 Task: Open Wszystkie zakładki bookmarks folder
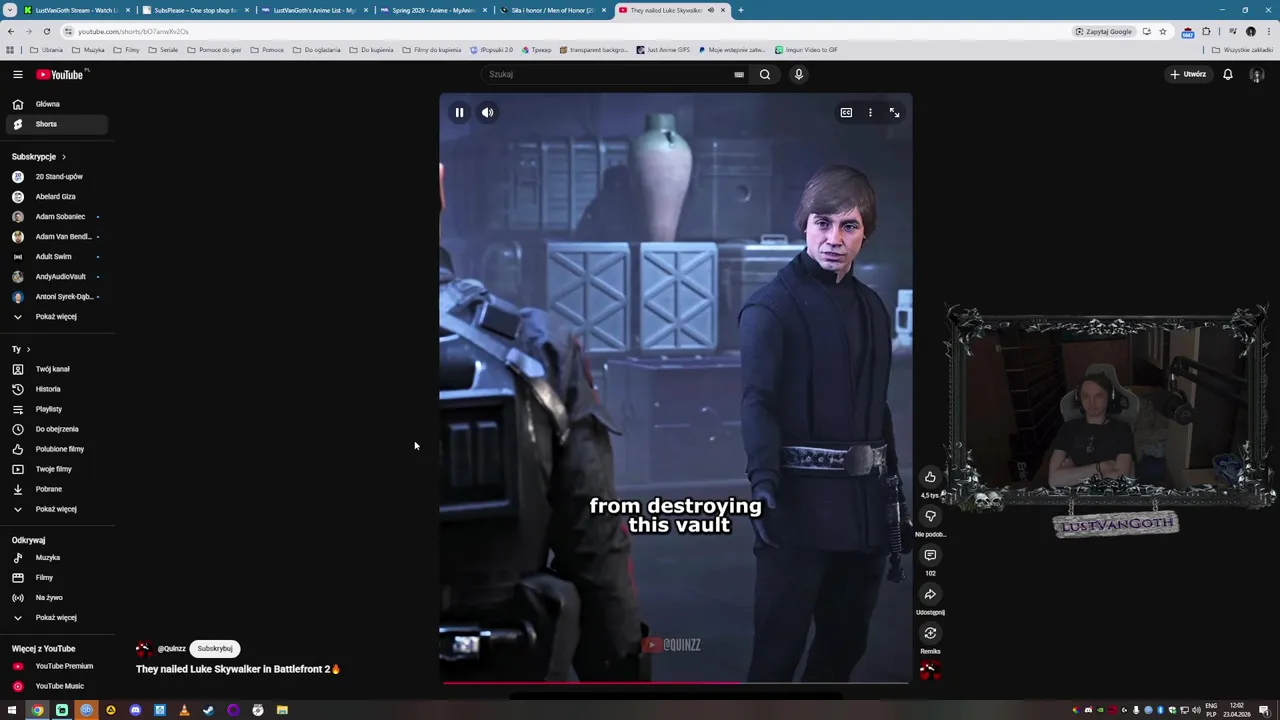click(1243, 49)
